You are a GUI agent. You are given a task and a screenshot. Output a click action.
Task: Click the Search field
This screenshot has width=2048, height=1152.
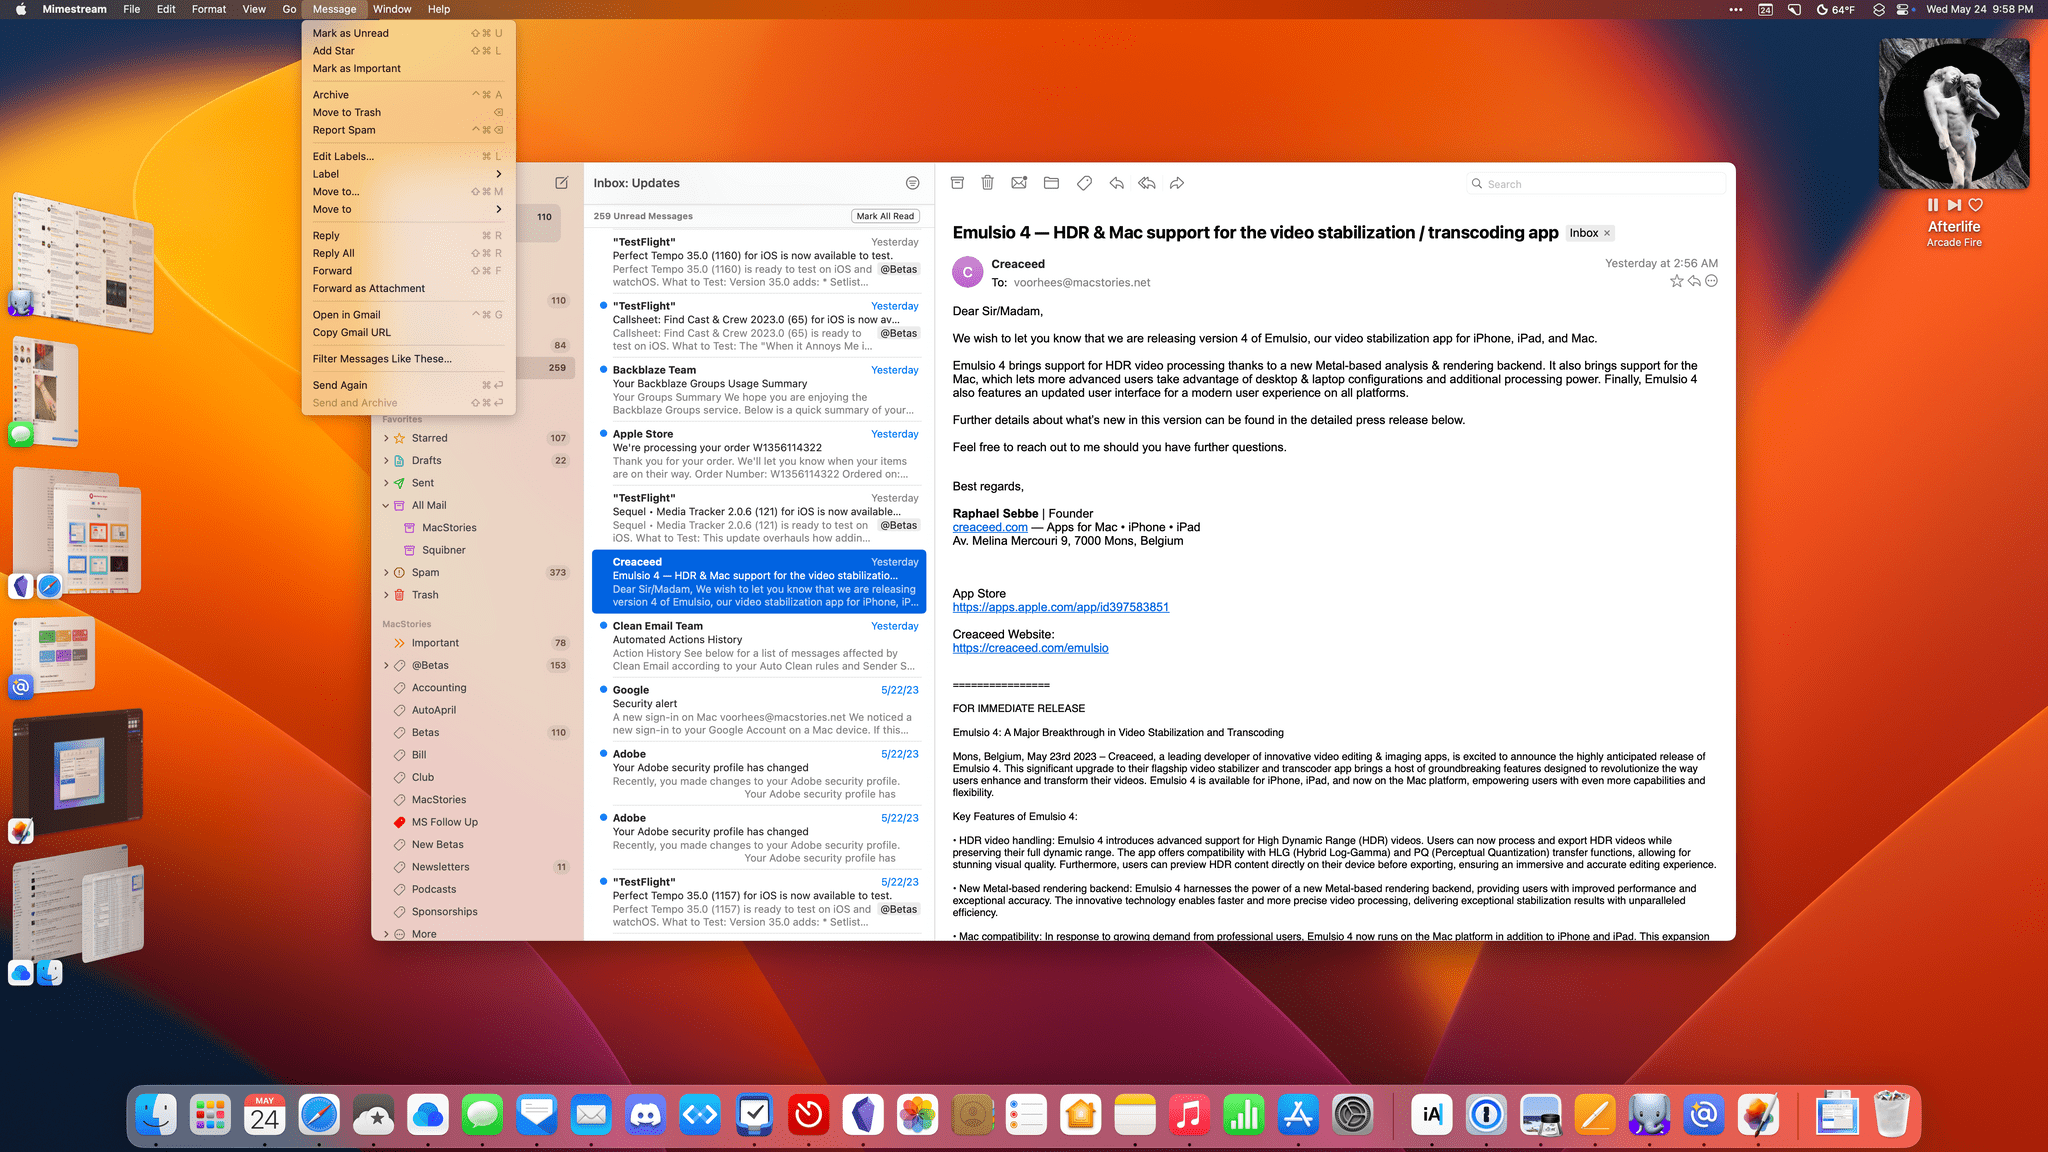click(x=1597, y=184)
